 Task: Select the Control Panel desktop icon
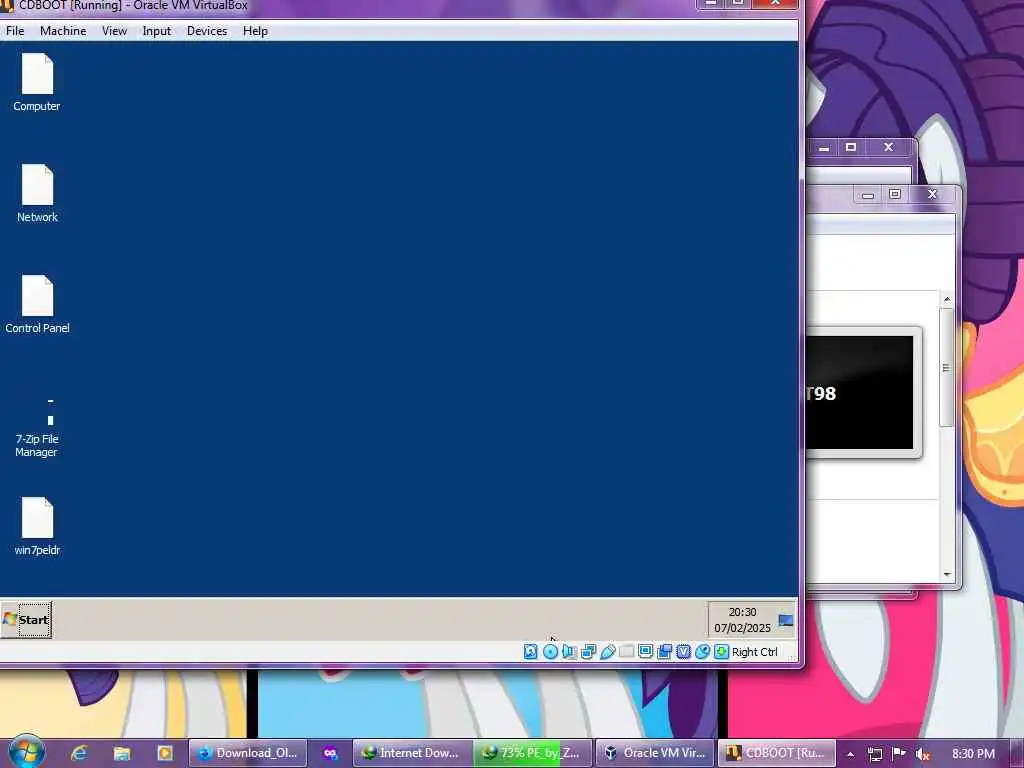pyautogui.click(x=37, y=304)
